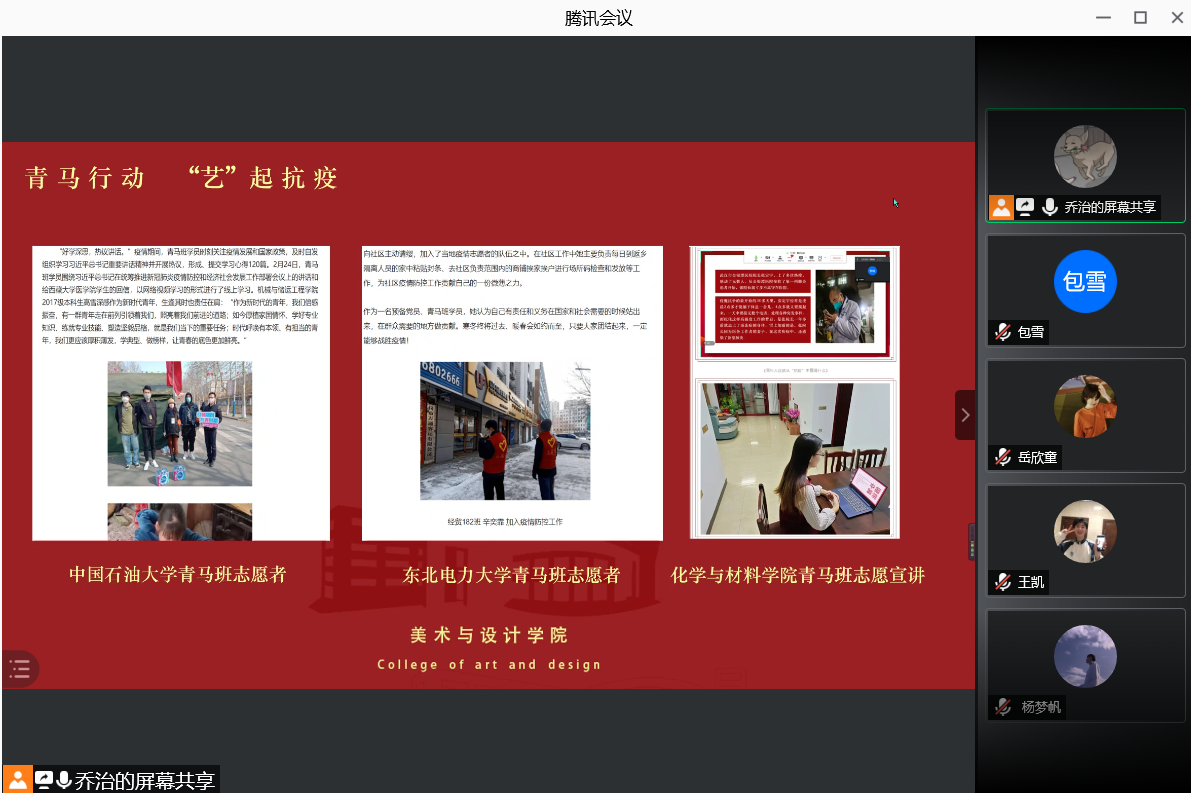Click muted microphone icon next to 杨梦帆

click(x=1002, y=707)
